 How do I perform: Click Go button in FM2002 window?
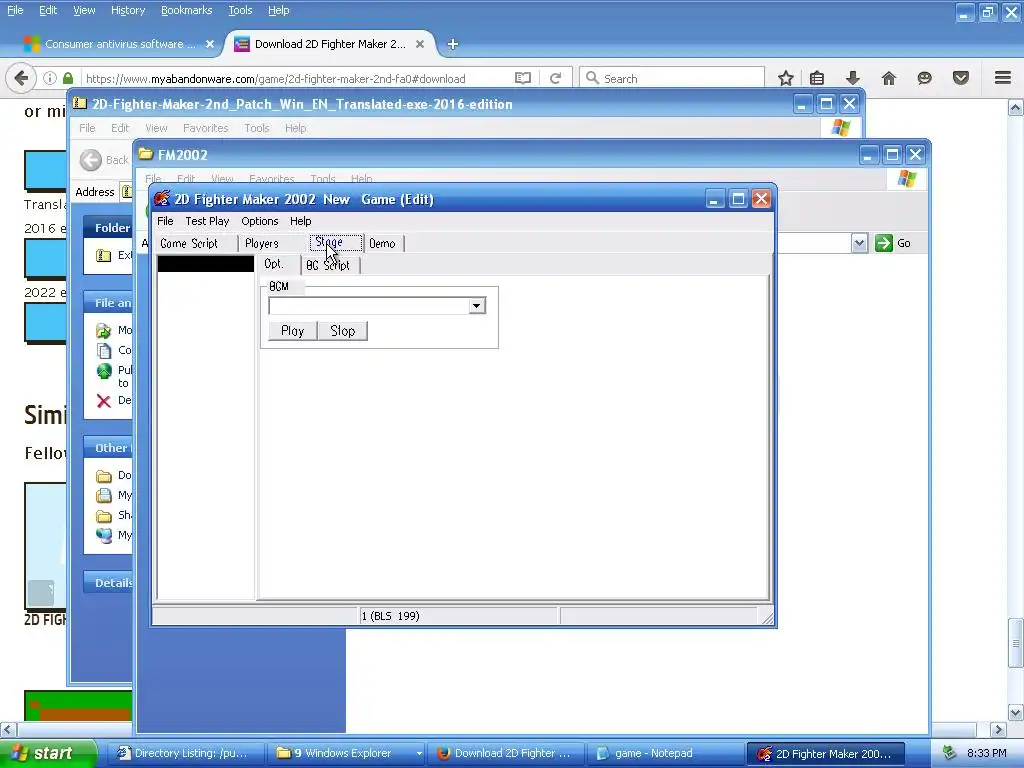(893, 243)
